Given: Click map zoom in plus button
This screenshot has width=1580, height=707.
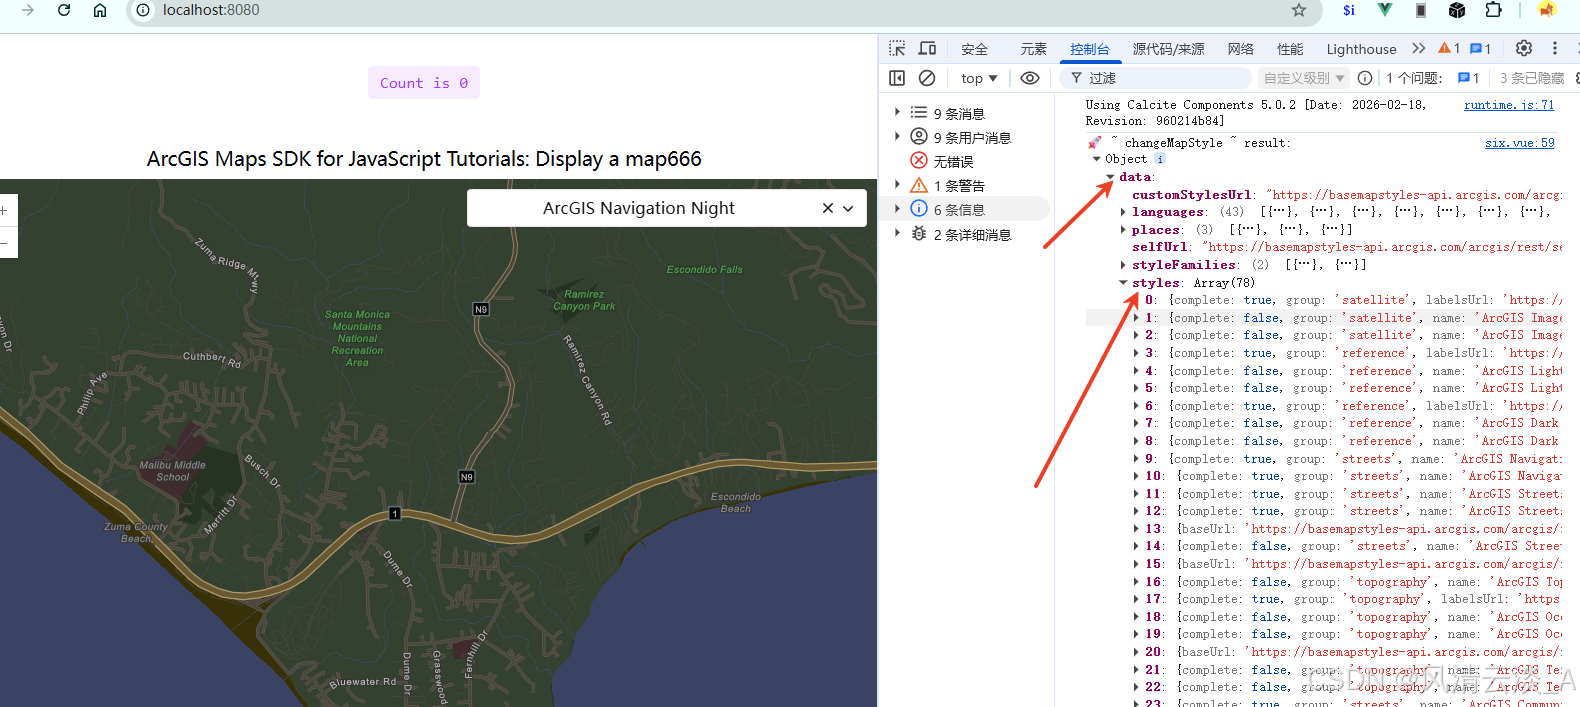Looking at the screenshot, I should point(4,211).
